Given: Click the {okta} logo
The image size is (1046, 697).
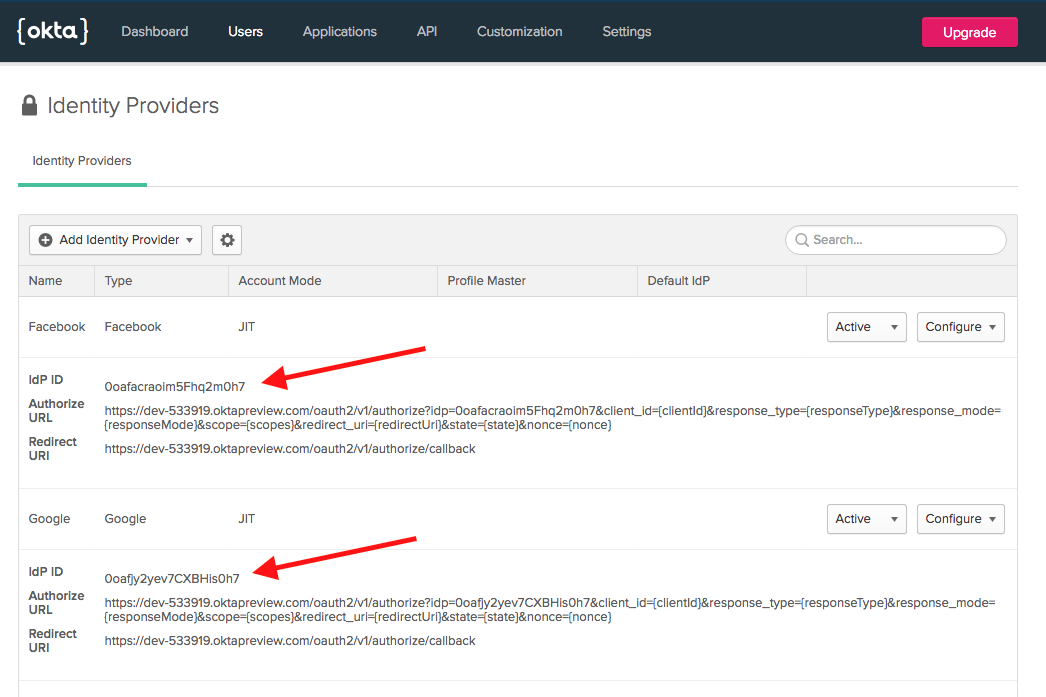Looking at the screenshot, I should coord(52,31).
